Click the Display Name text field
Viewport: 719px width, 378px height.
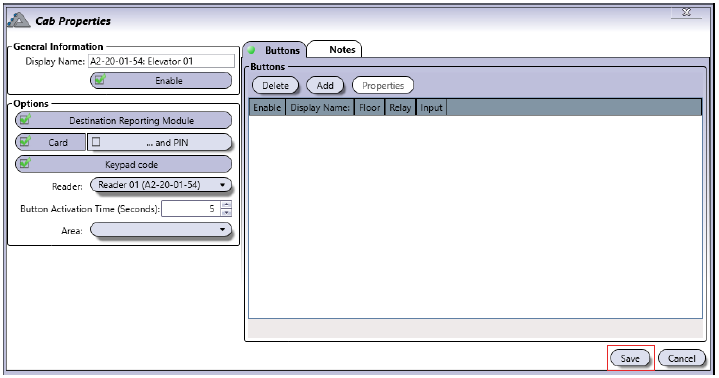click(161, 61)
